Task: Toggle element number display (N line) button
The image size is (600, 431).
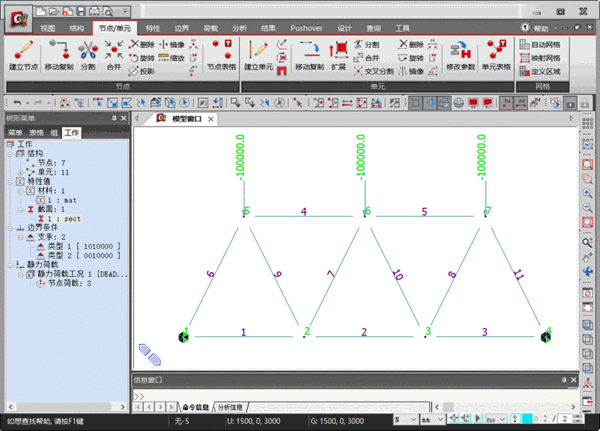Action: pos(520,103)
